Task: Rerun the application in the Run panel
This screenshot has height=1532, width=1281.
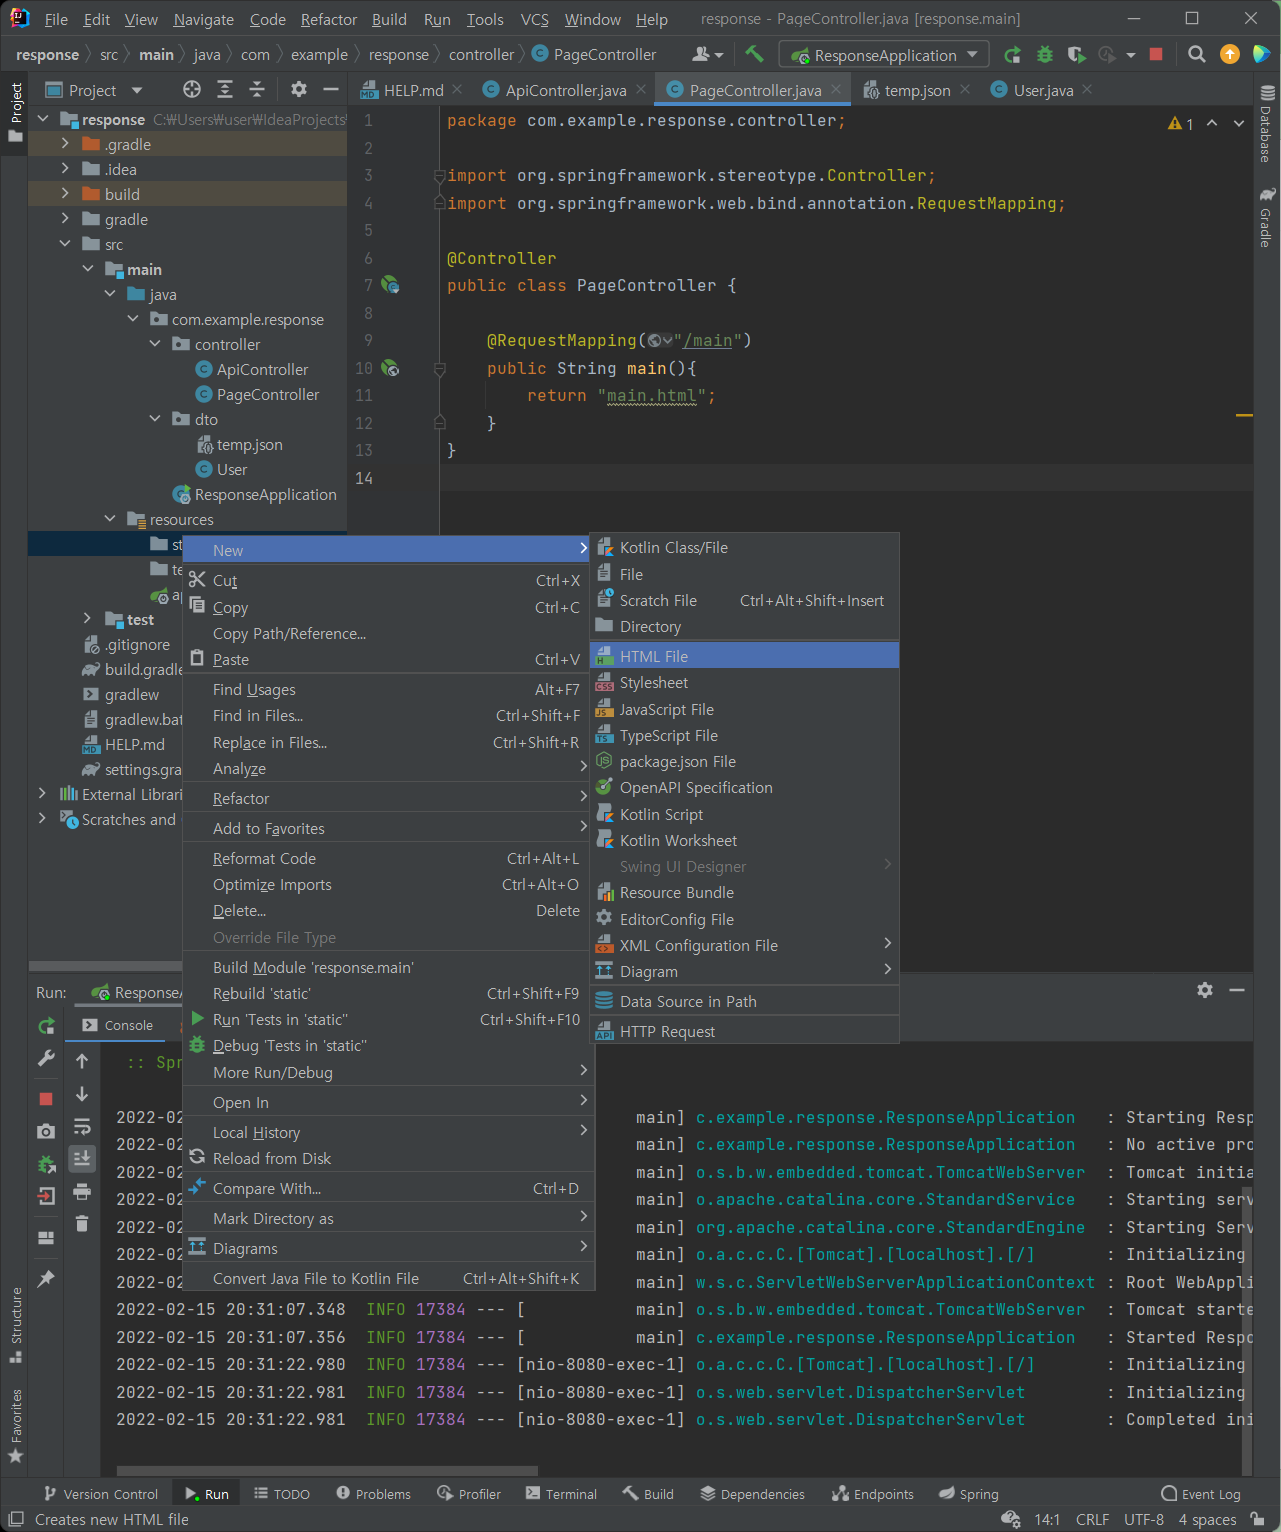Action: coord(46,1026)
